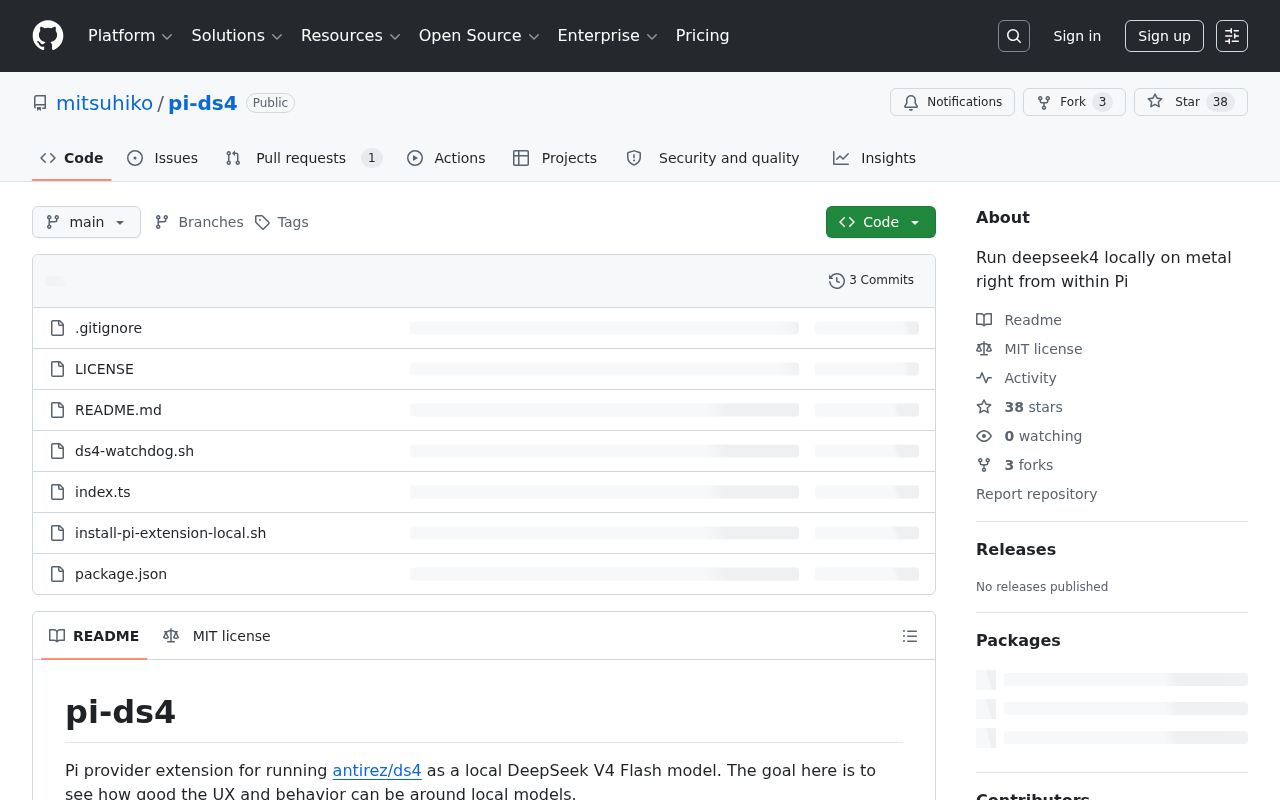
Task: Open the .gitignore file
Action: click(x=108, y=328)
